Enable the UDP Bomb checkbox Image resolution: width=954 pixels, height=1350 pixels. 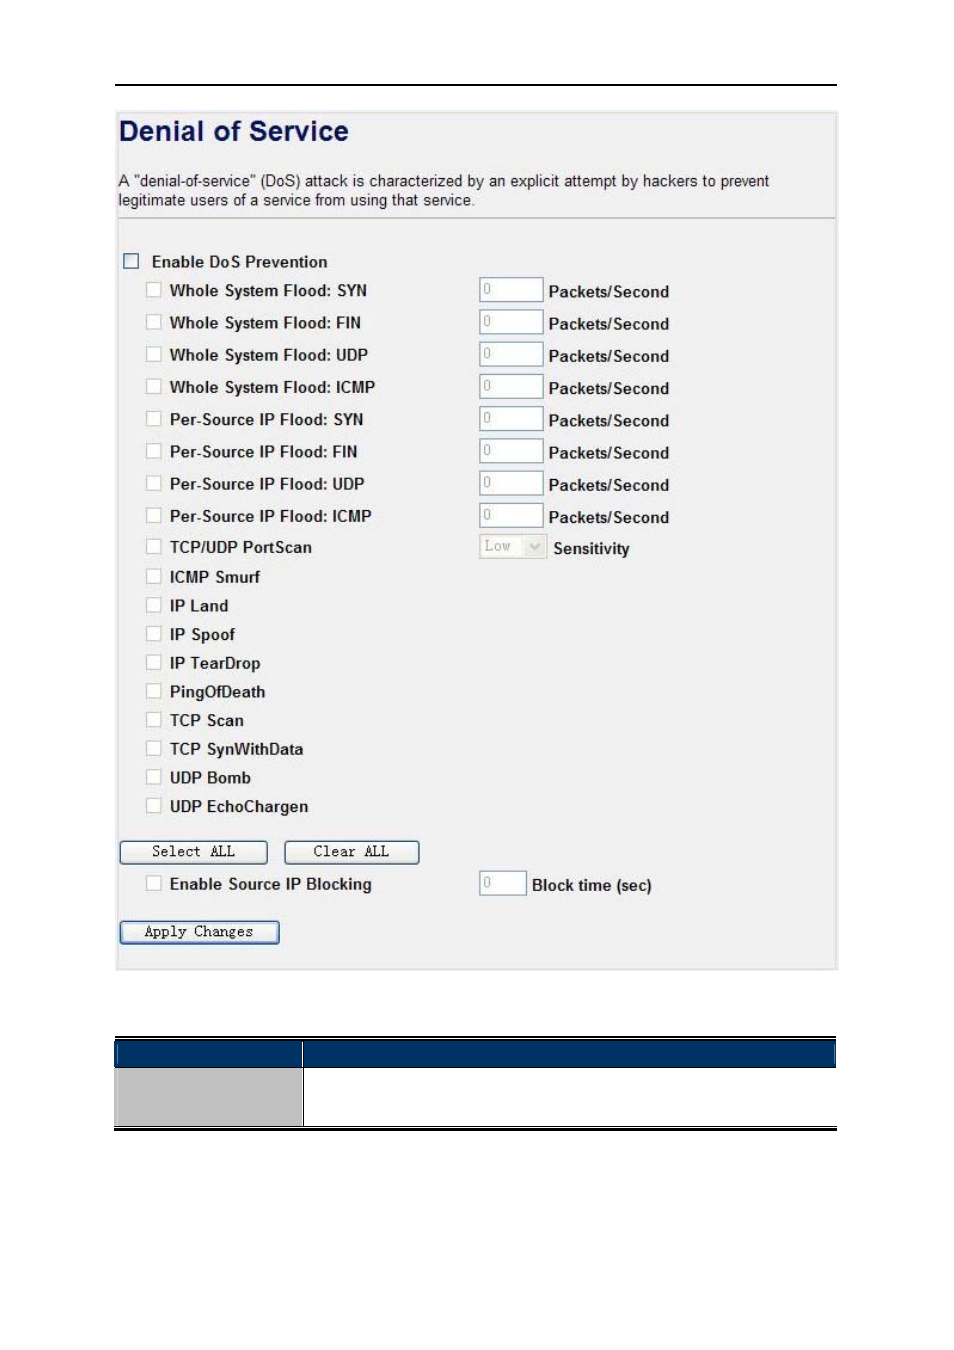(x=153, y=777)
